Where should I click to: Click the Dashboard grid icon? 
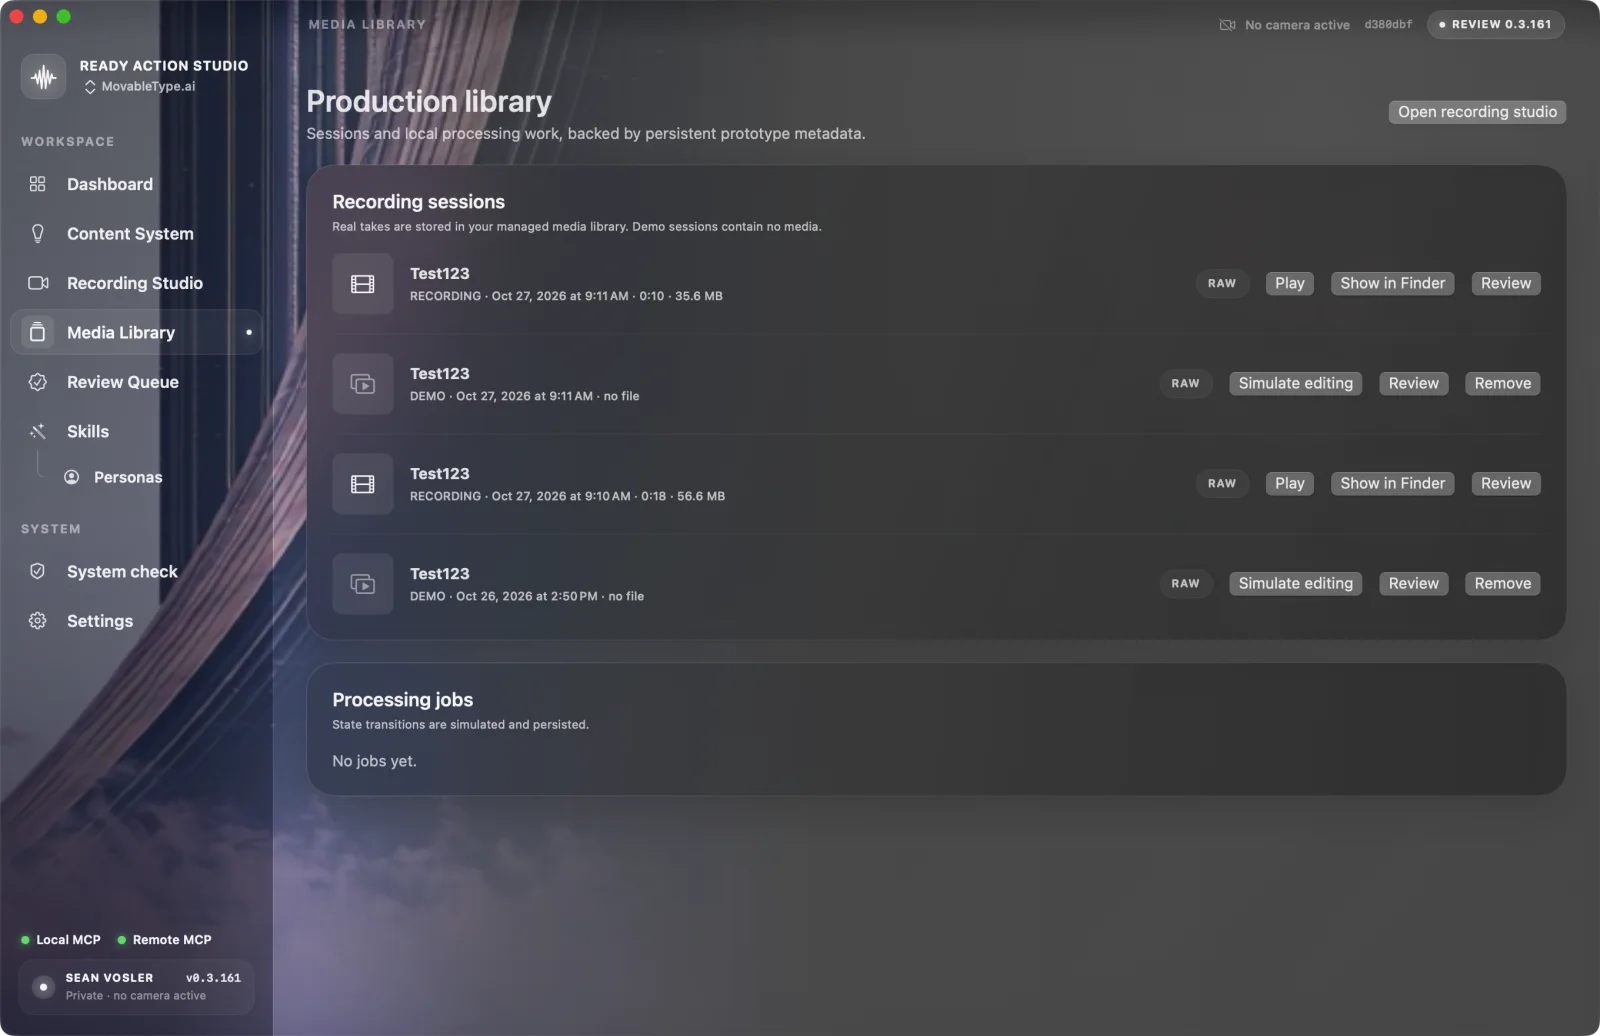(38, 184)
